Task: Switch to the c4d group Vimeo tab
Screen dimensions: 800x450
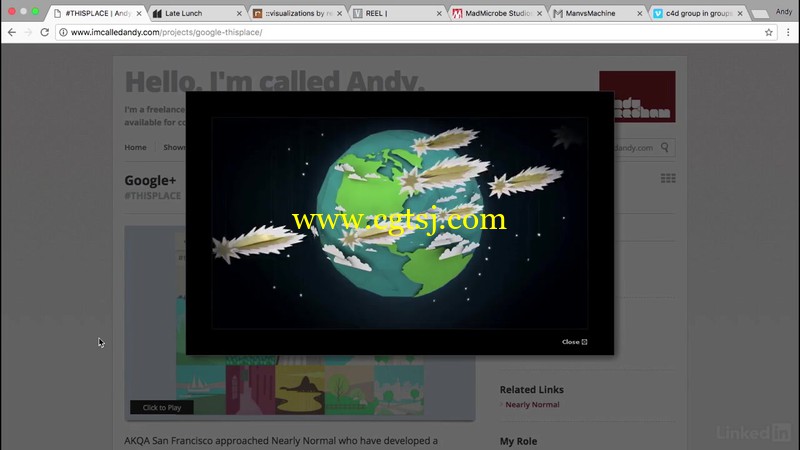Action: [697, 13]
